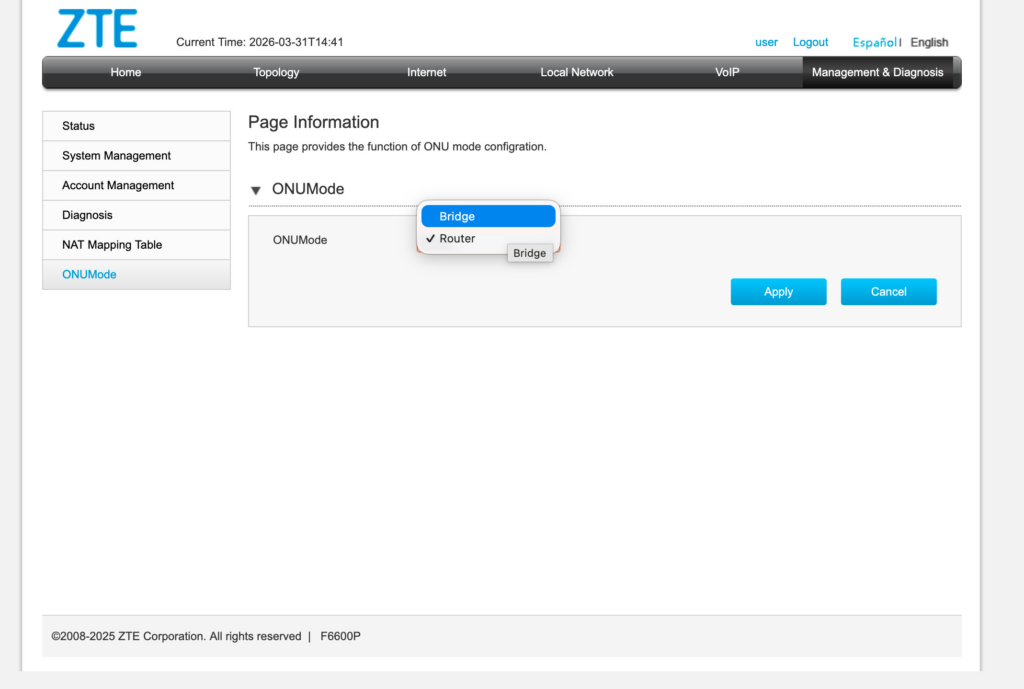The height and width of the screenshot is (689, 1024).
Task: Navigate to the VoIP tab
Action: [x=727, y=72]
